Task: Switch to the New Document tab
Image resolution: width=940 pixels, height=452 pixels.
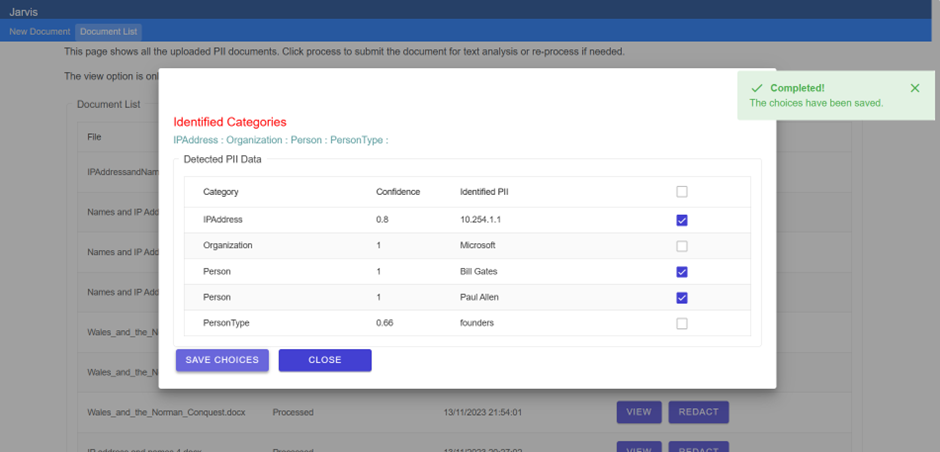Action: point(40,32)
